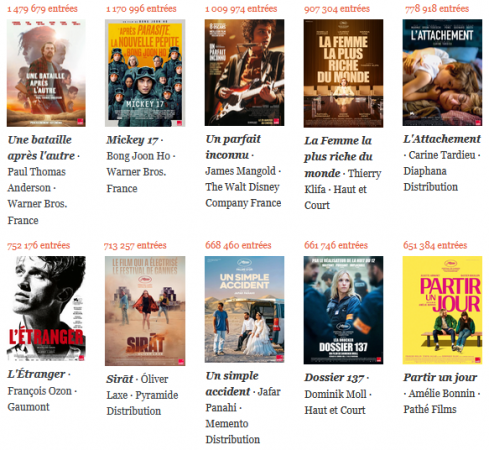Open Une bataille après l'autre title link
Image resolution: width=489 pixels, height=450 pixels.
pyautogui.click(x=41, y=148)
